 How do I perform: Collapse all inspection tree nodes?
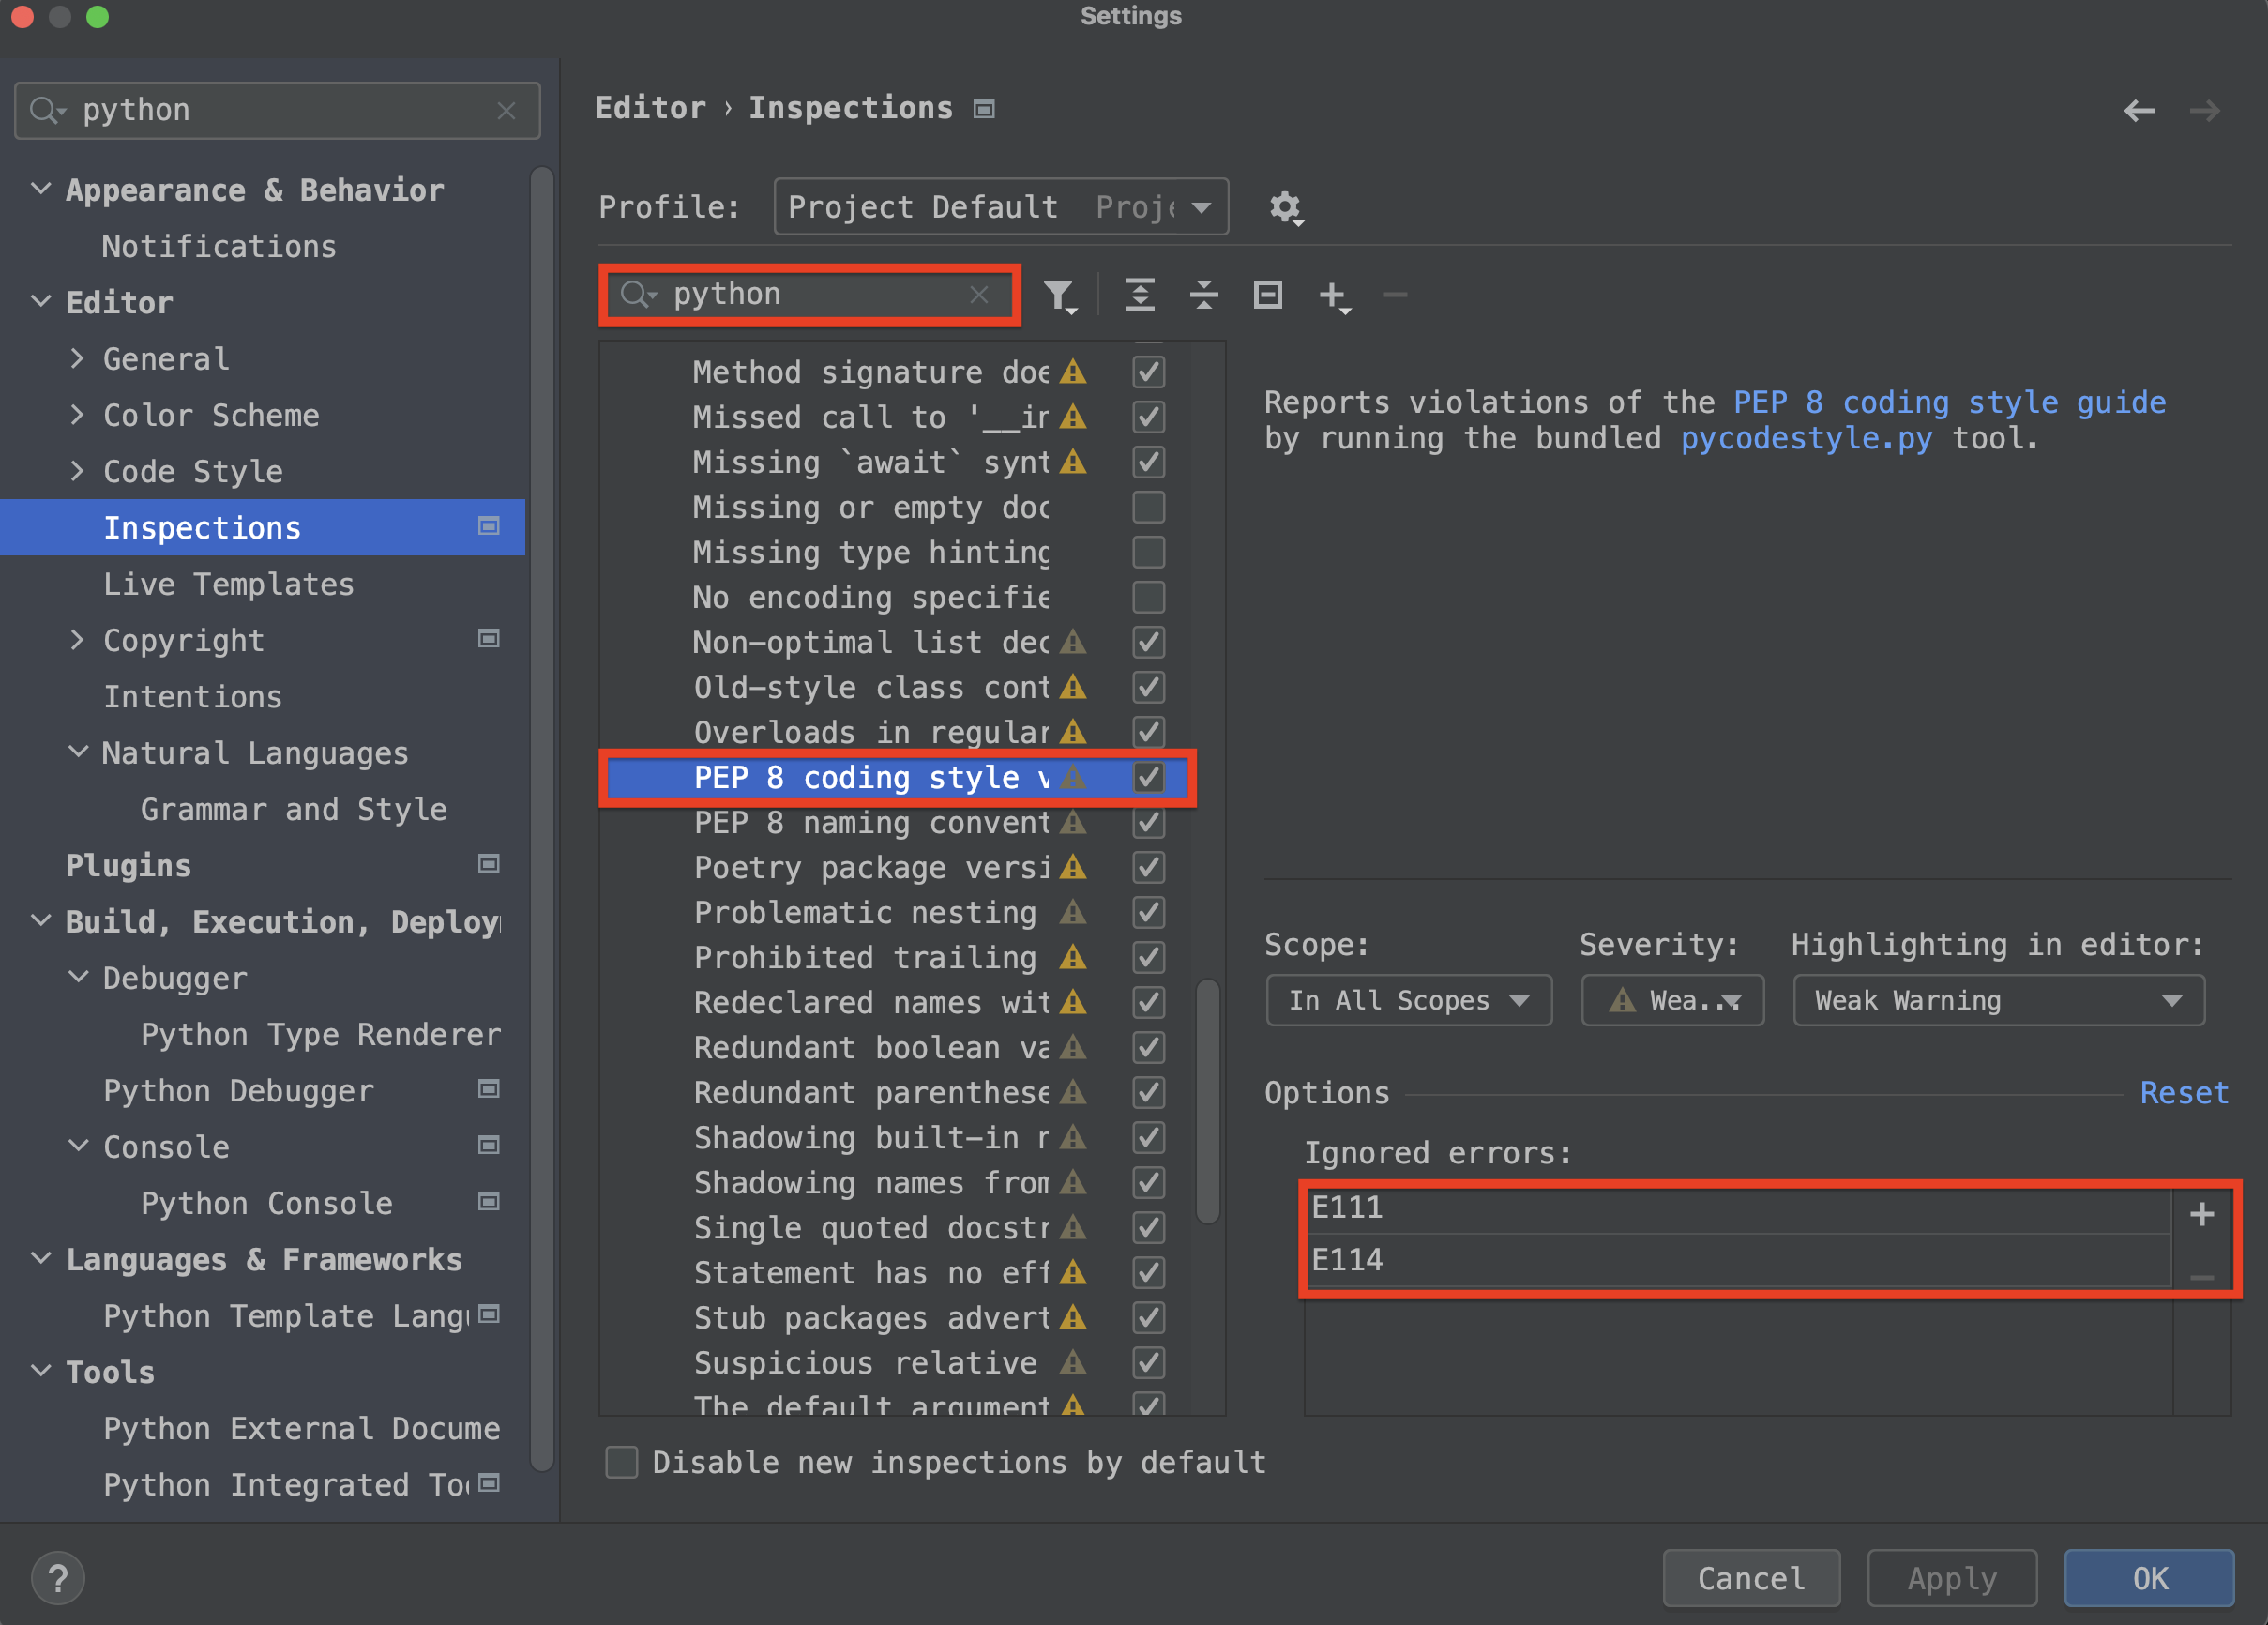(1204, 295)
